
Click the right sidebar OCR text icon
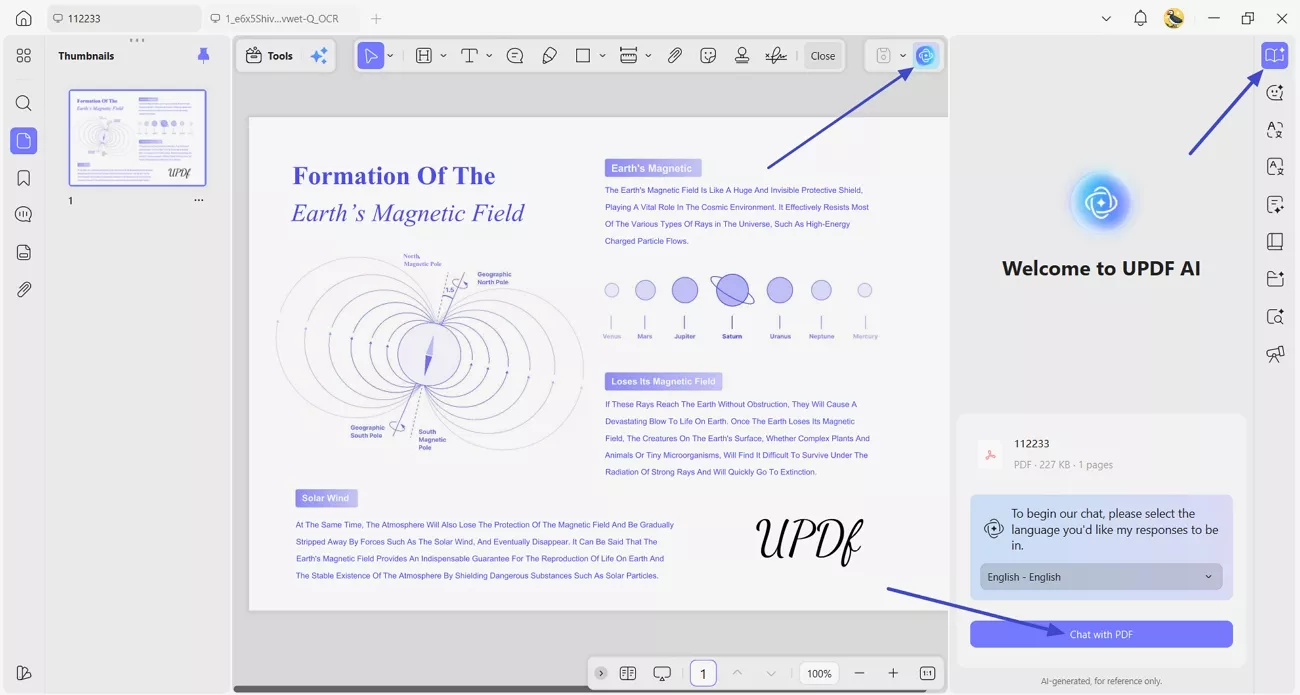click(x=1274, y=167)
